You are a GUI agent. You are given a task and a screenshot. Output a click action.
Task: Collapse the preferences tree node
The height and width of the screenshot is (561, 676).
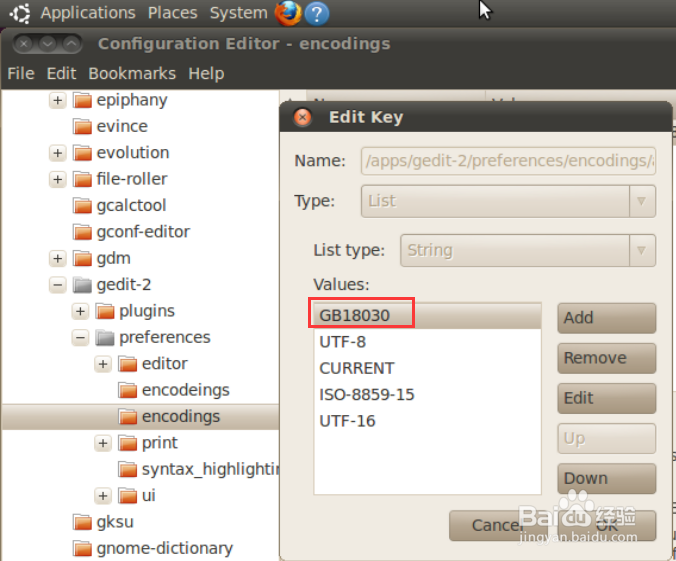80,338
